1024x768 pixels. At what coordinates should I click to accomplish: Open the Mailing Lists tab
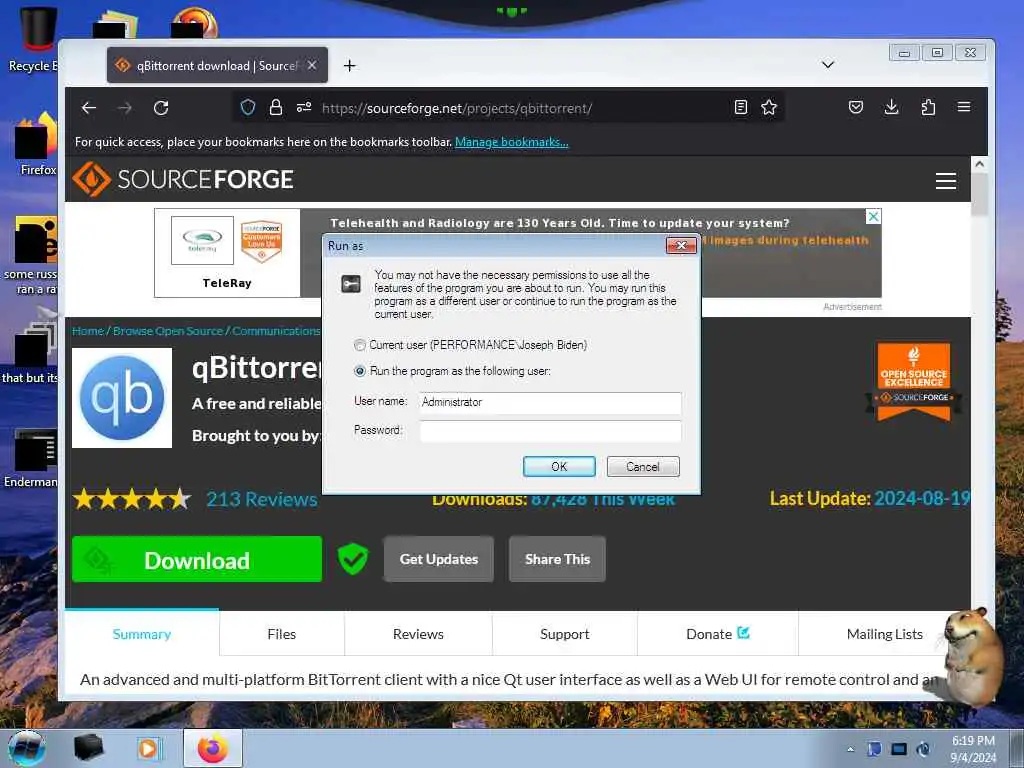tap(884, 633)
